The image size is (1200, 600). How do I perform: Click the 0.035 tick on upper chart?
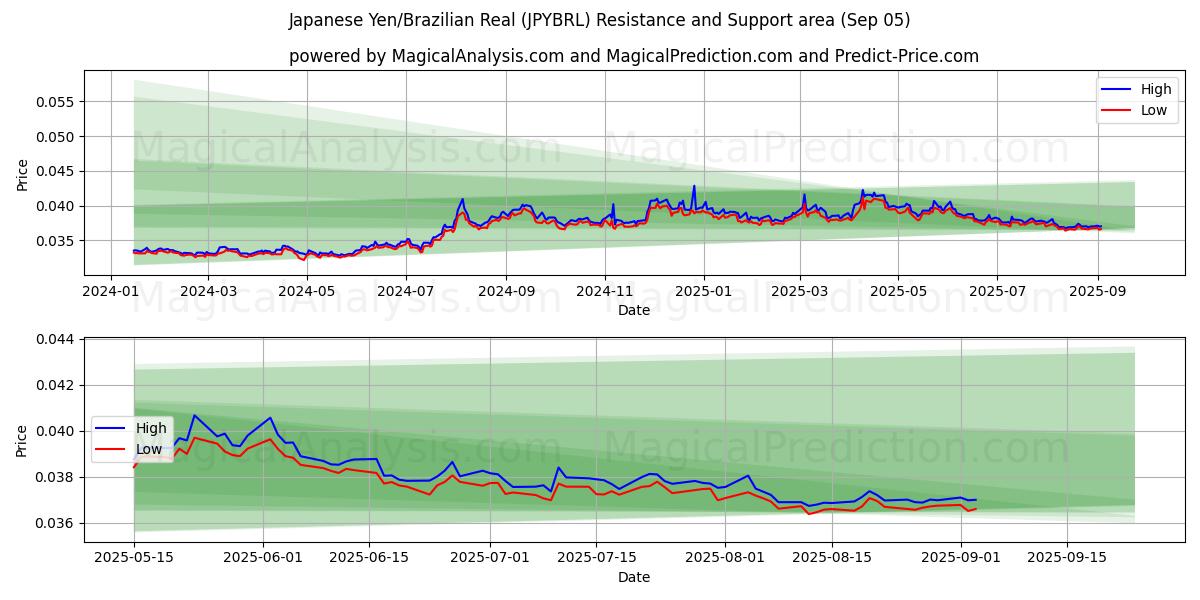click(56, 241)
